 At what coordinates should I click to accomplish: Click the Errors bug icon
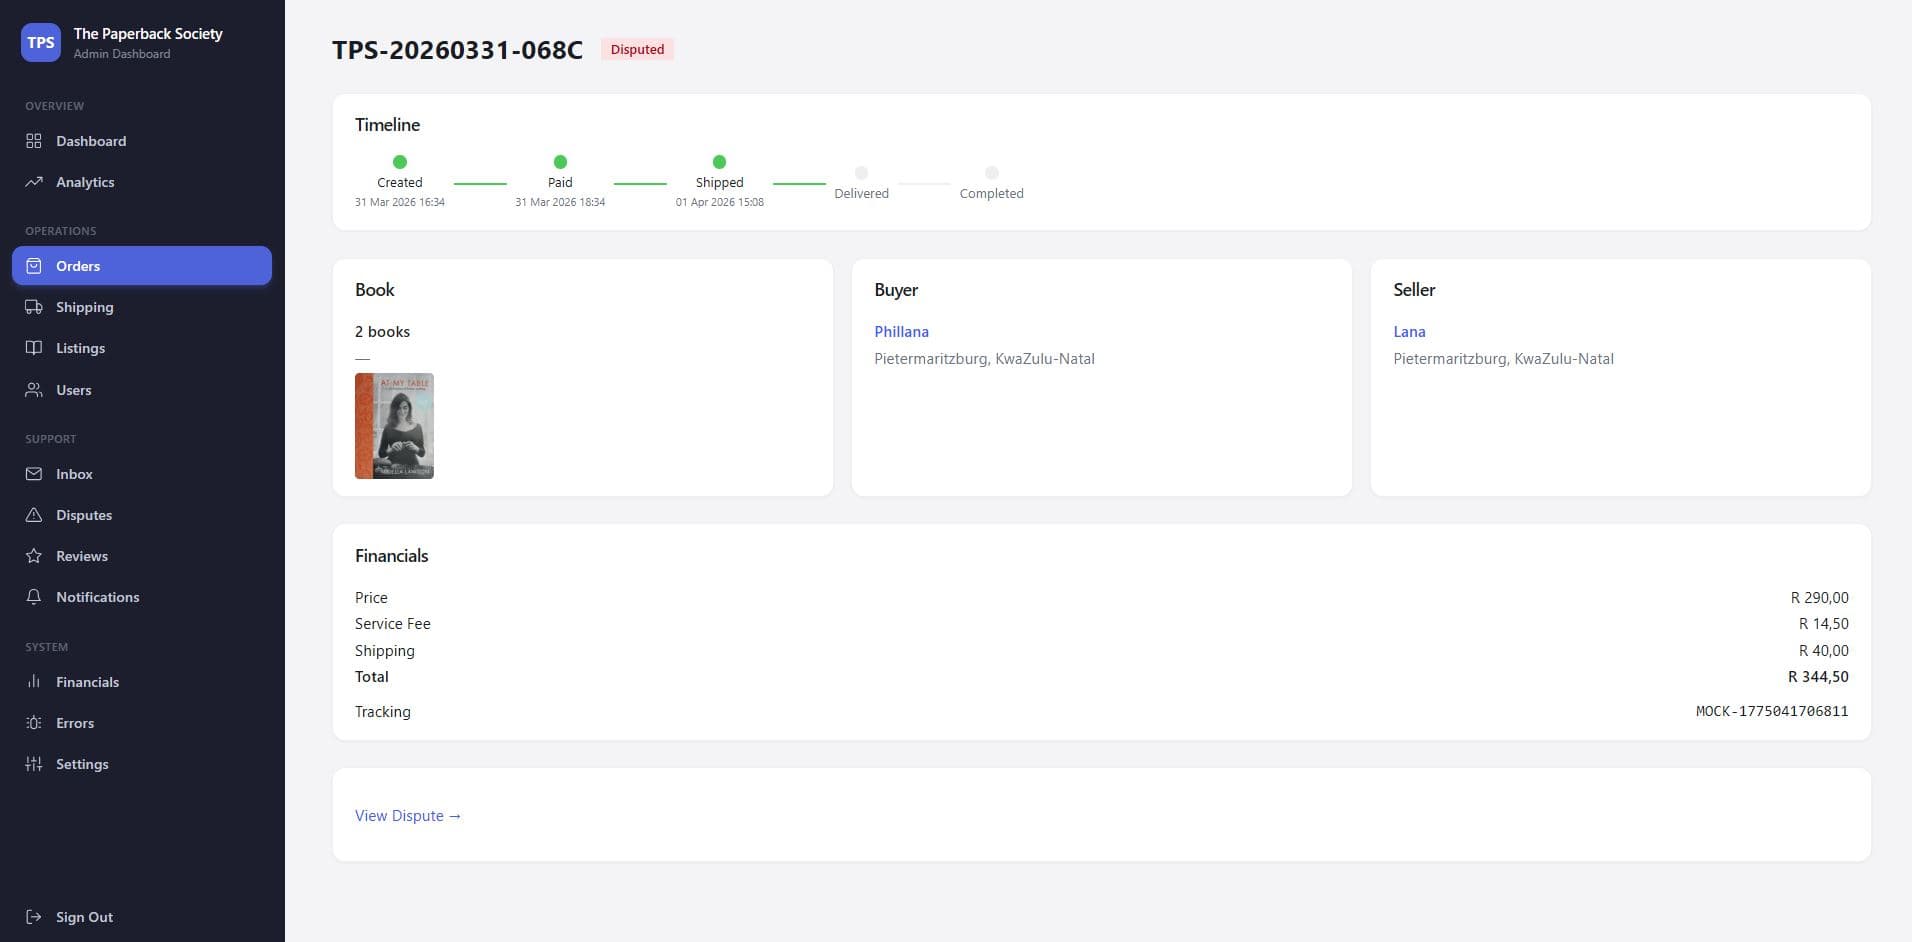(34, 723)
